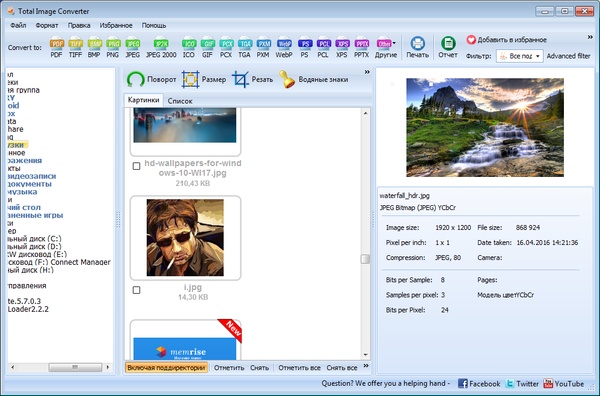
Task: Select PCL conversion icon
Action: tap(323, 47)
